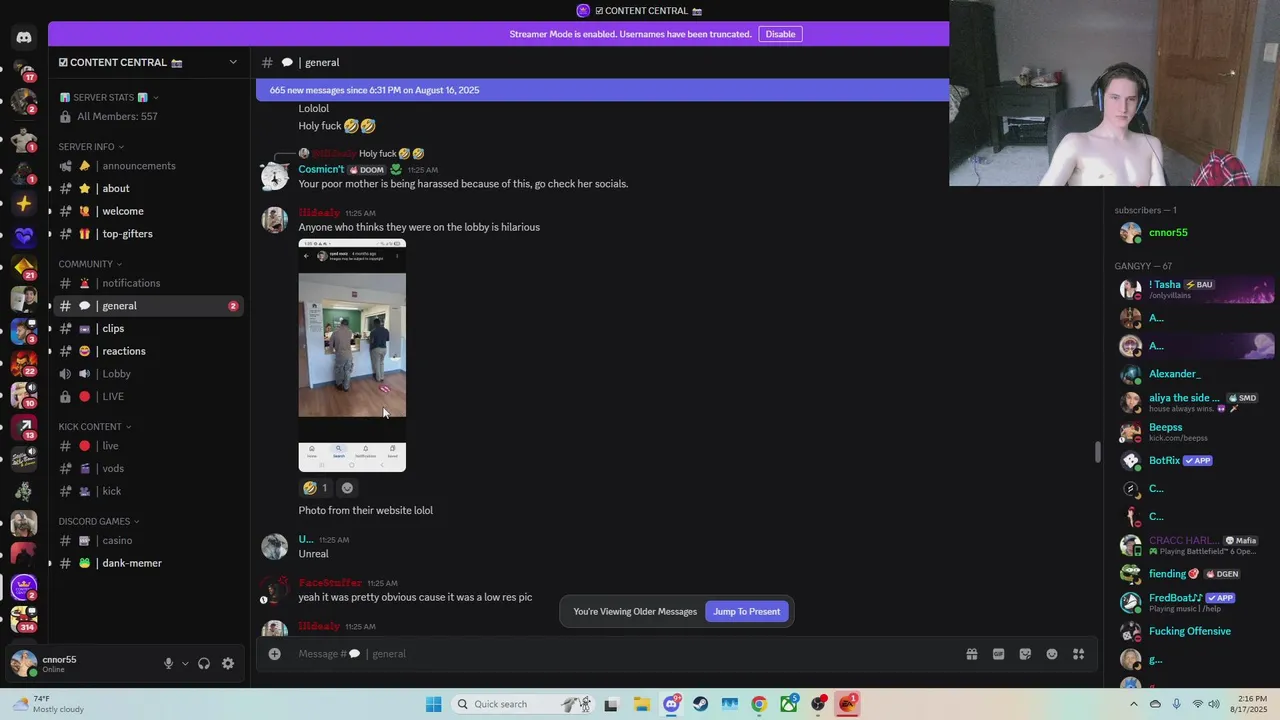
Task: Collapse DISCORD GAMES category
Action: pos(99,521)
